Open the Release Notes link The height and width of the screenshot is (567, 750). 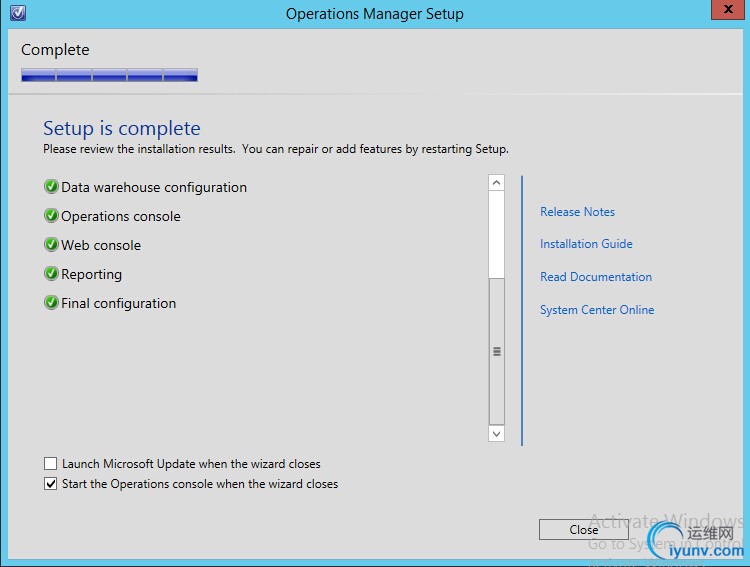tap(577, 212)
